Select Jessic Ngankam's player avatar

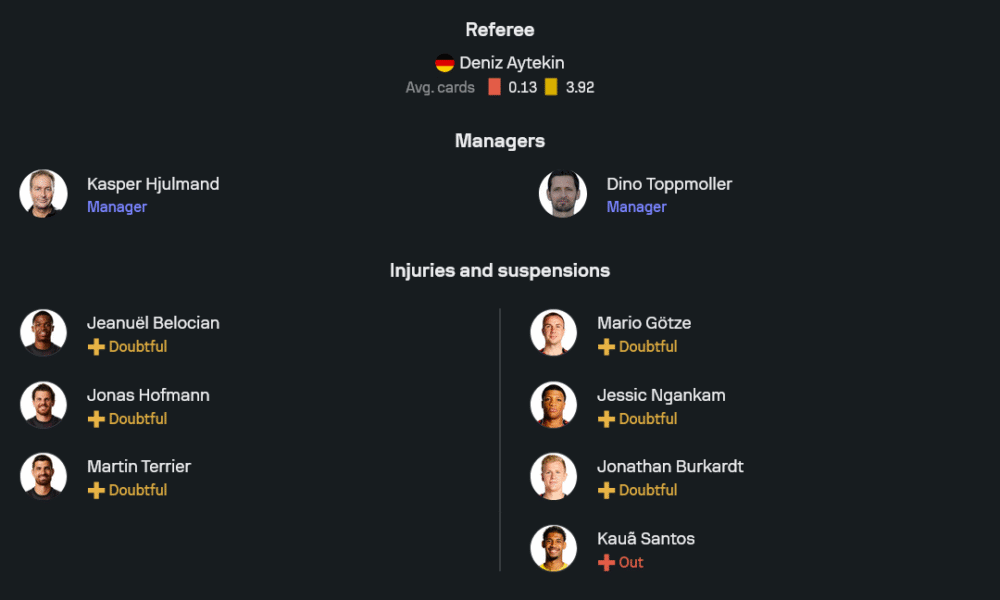pos(553,405)
